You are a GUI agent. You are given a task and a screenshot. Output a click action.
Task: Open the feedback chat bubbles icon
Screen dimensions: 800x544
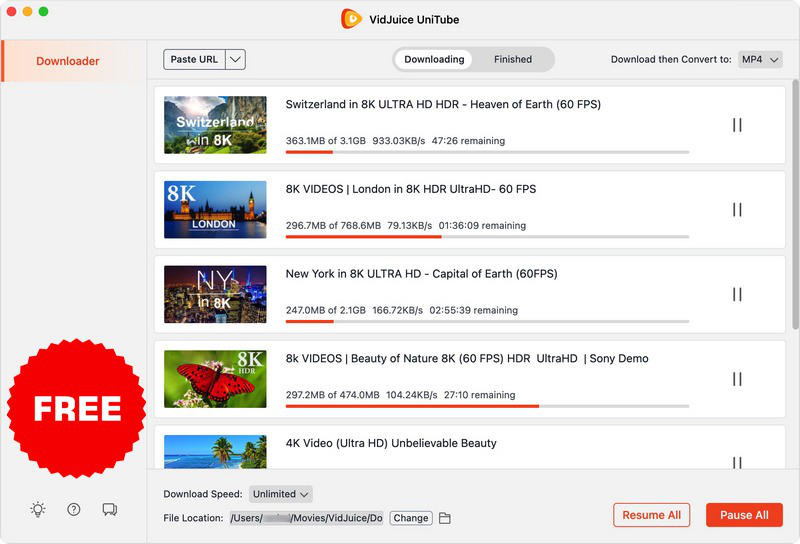[x=110, y=509]
